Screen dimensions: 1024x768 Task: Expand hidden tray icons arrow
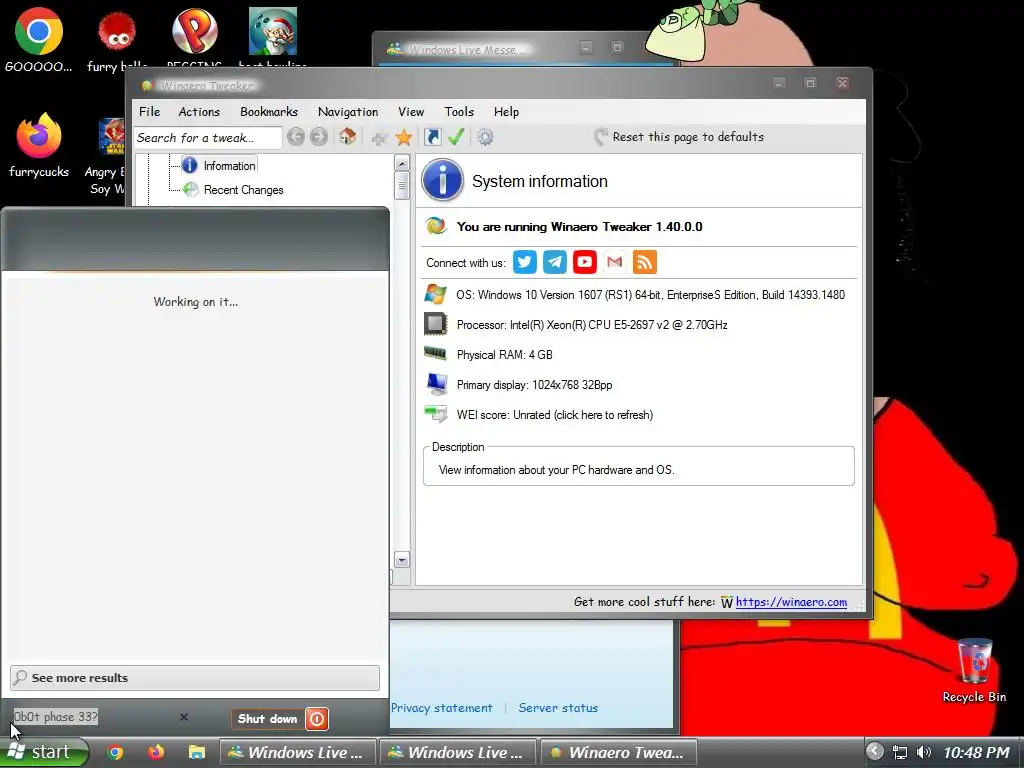point(875,752)
